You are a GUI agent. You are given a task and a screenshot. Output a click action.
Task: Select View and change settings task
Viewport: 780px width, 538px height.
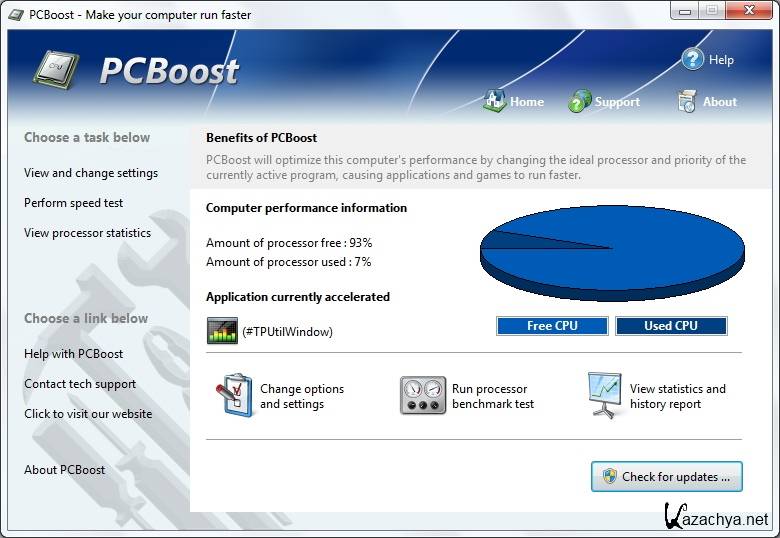pyautogui.click(x=91, y=173)
